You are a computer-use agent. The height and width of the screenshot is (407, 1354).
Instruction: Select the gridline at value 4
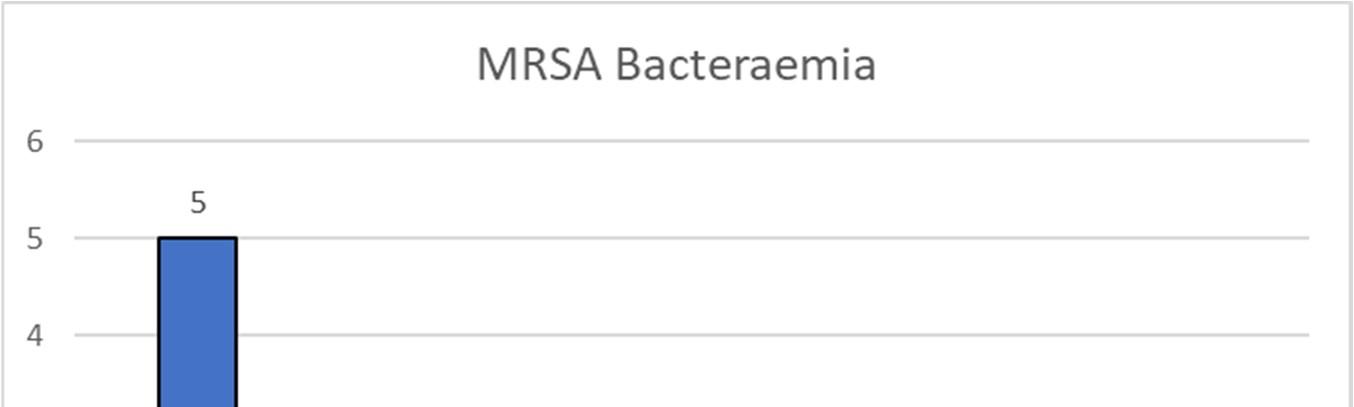click(700, 335)
